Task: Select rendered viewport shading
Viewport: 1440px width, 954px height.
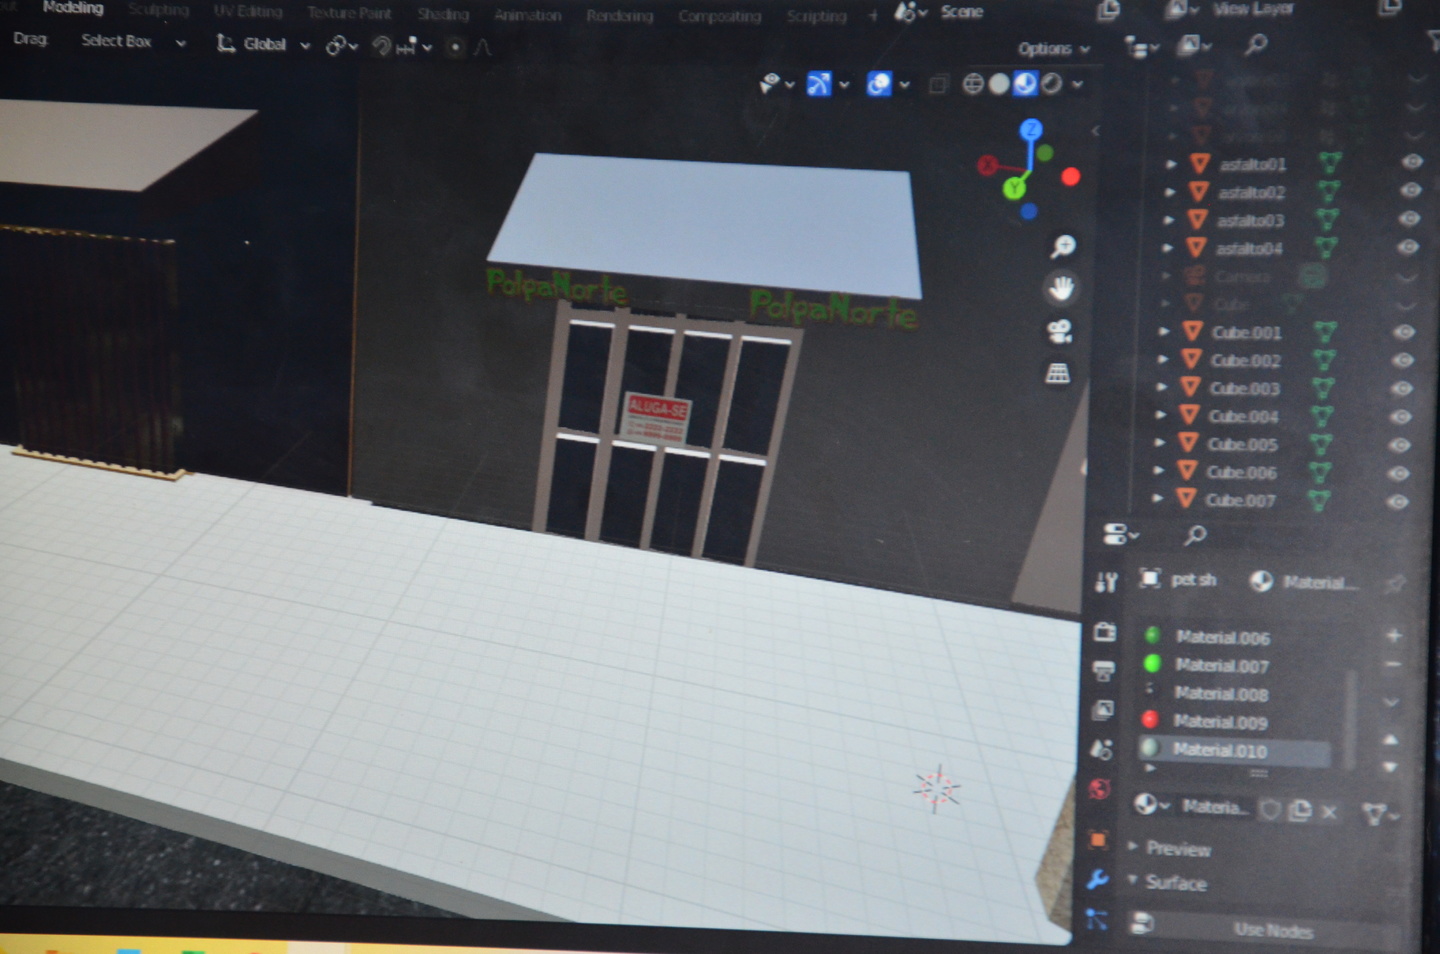Action: click(x=1051, y=84)
